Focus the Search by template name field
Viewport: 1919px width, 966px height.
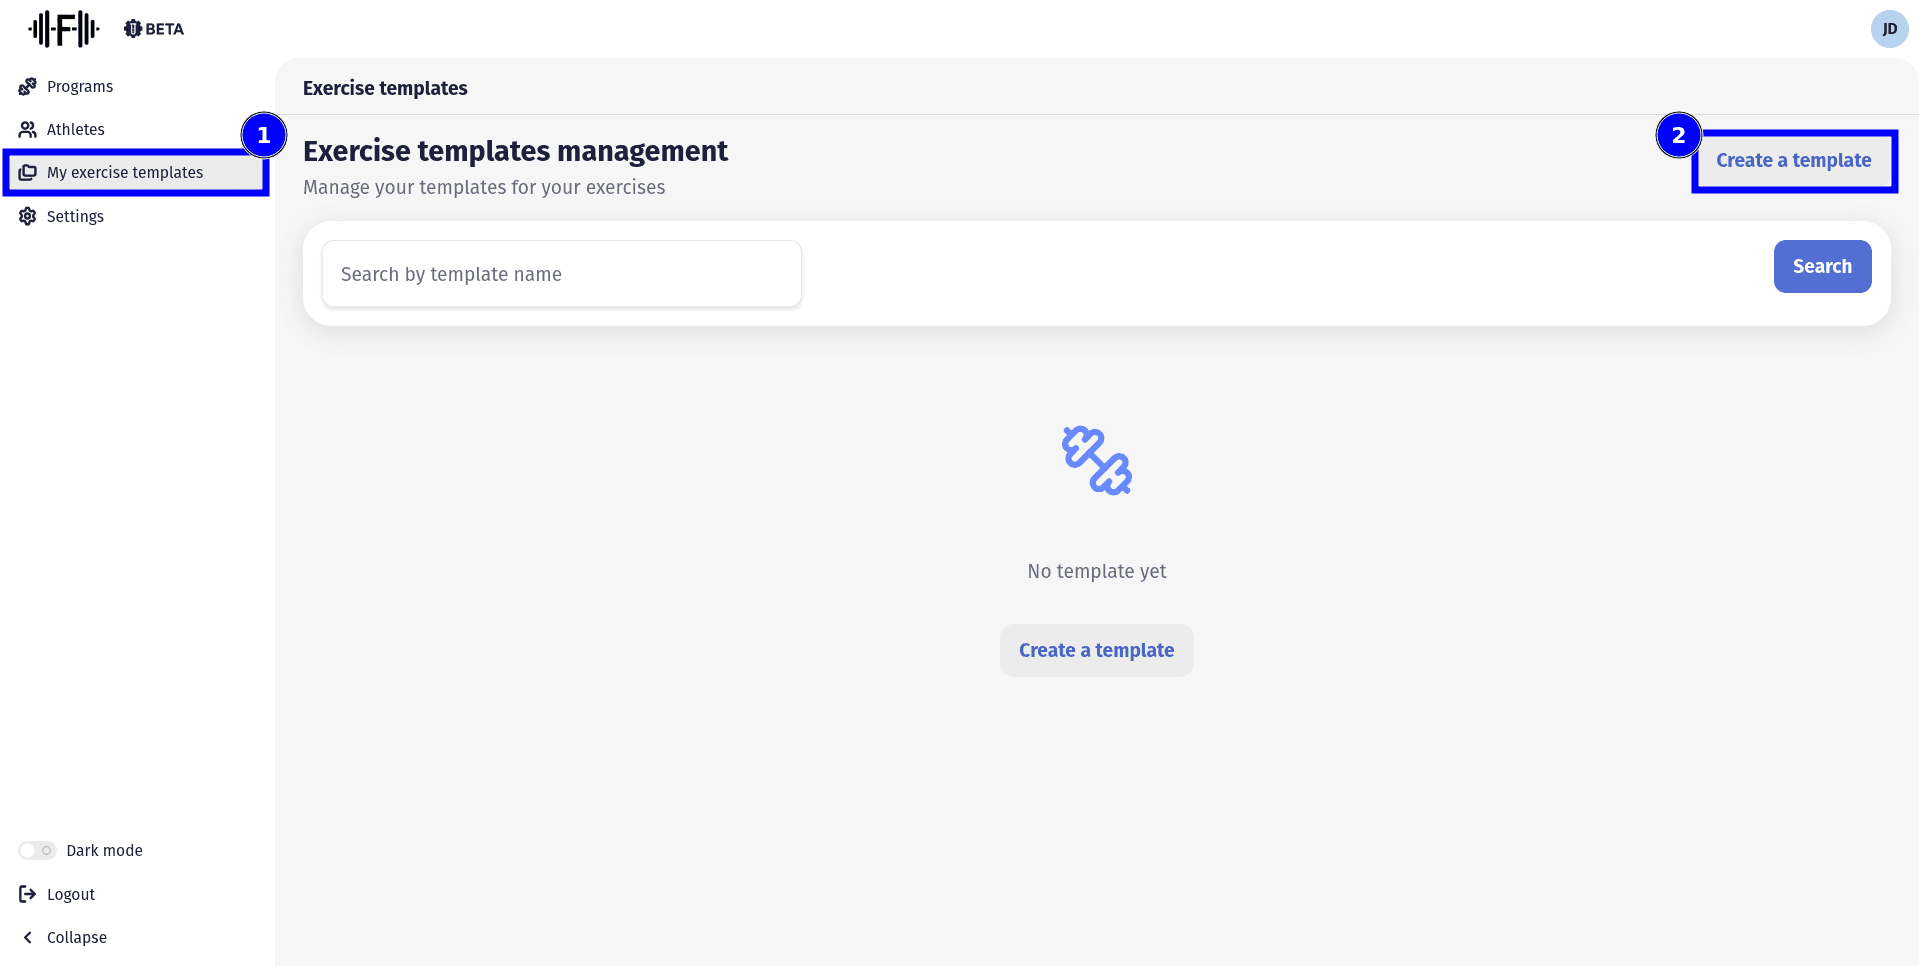(x=561, y=274)
